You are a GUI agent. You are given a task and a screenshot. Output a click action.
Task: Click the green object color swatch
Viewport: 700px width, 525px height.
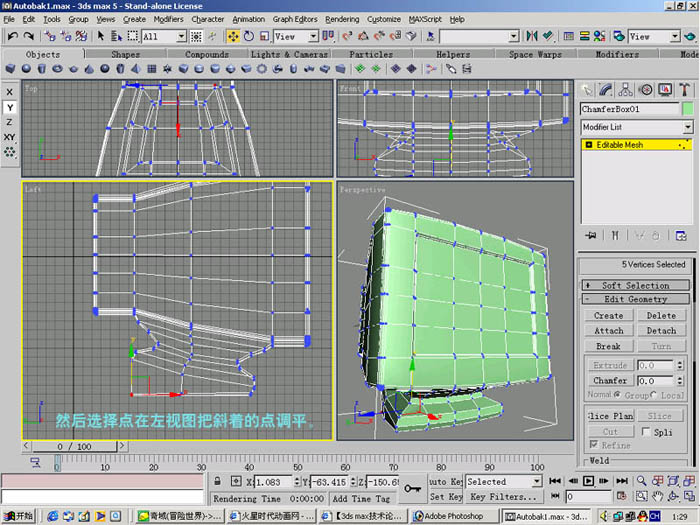tap(688, 108)
